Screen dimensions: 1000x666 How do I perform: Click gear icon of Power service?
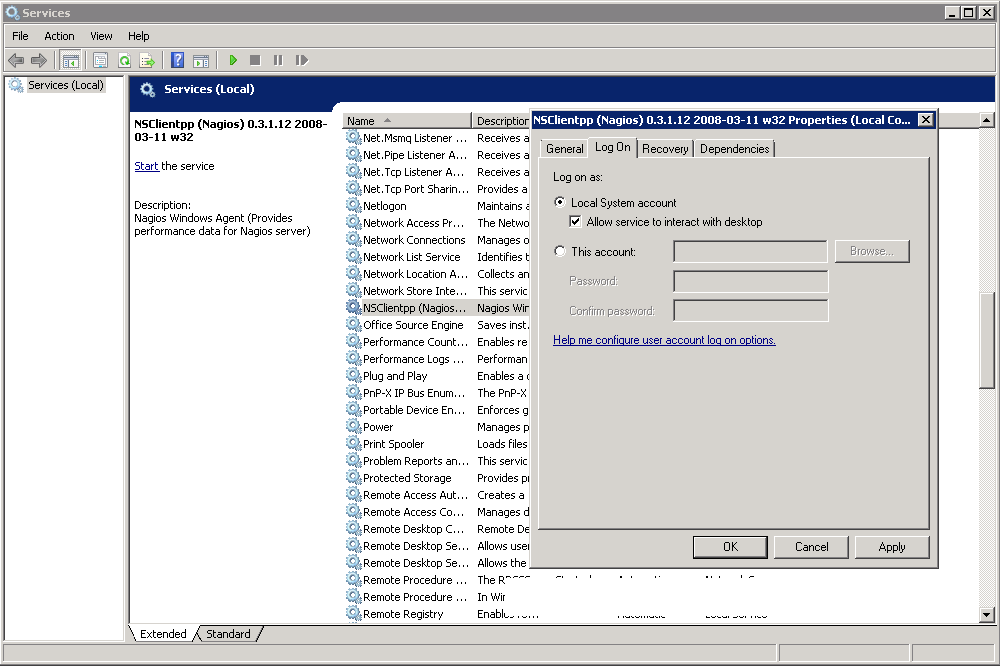pos(353,427)
